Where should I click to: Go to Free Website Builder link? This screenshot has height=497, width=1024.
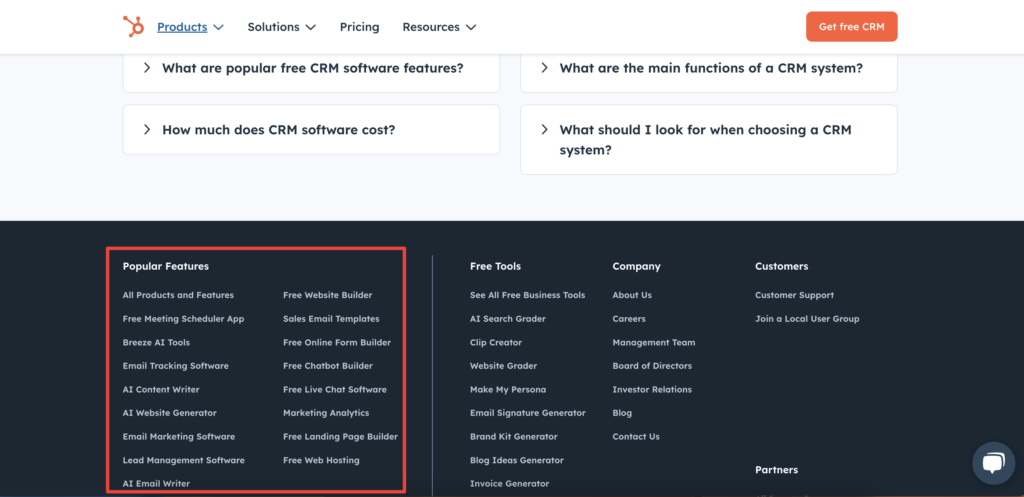click(328, 295)
